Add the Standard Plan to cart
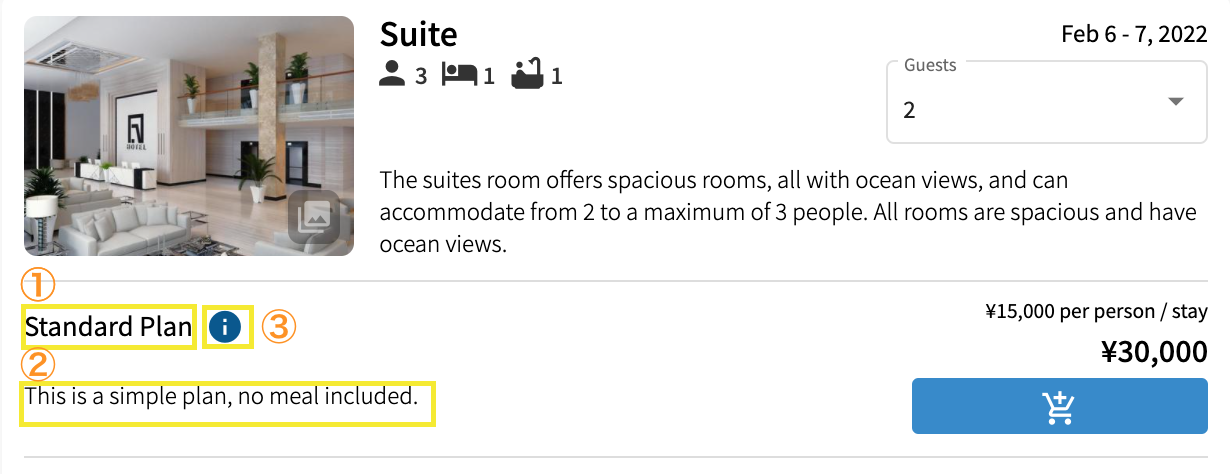 1059,406
